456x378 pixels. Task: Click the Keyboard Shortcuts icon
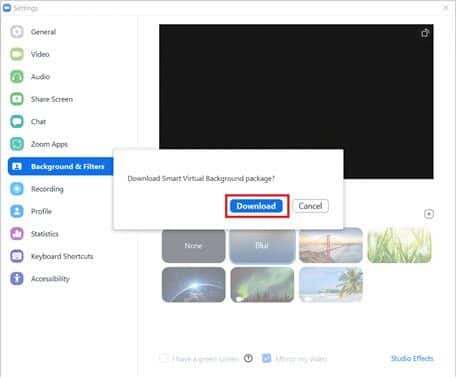coord(17,256)
